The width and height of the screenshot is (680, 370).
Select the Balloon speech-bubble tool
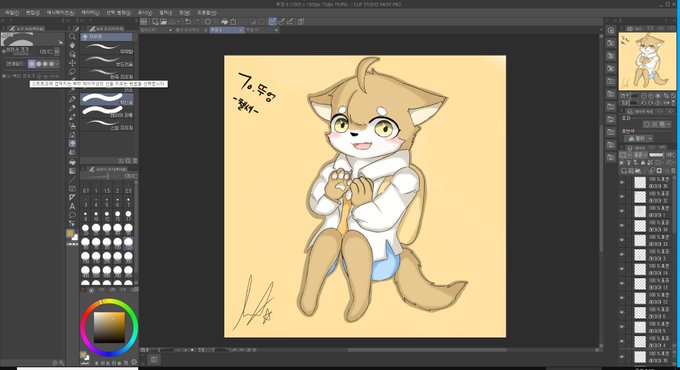coord(72,215)
